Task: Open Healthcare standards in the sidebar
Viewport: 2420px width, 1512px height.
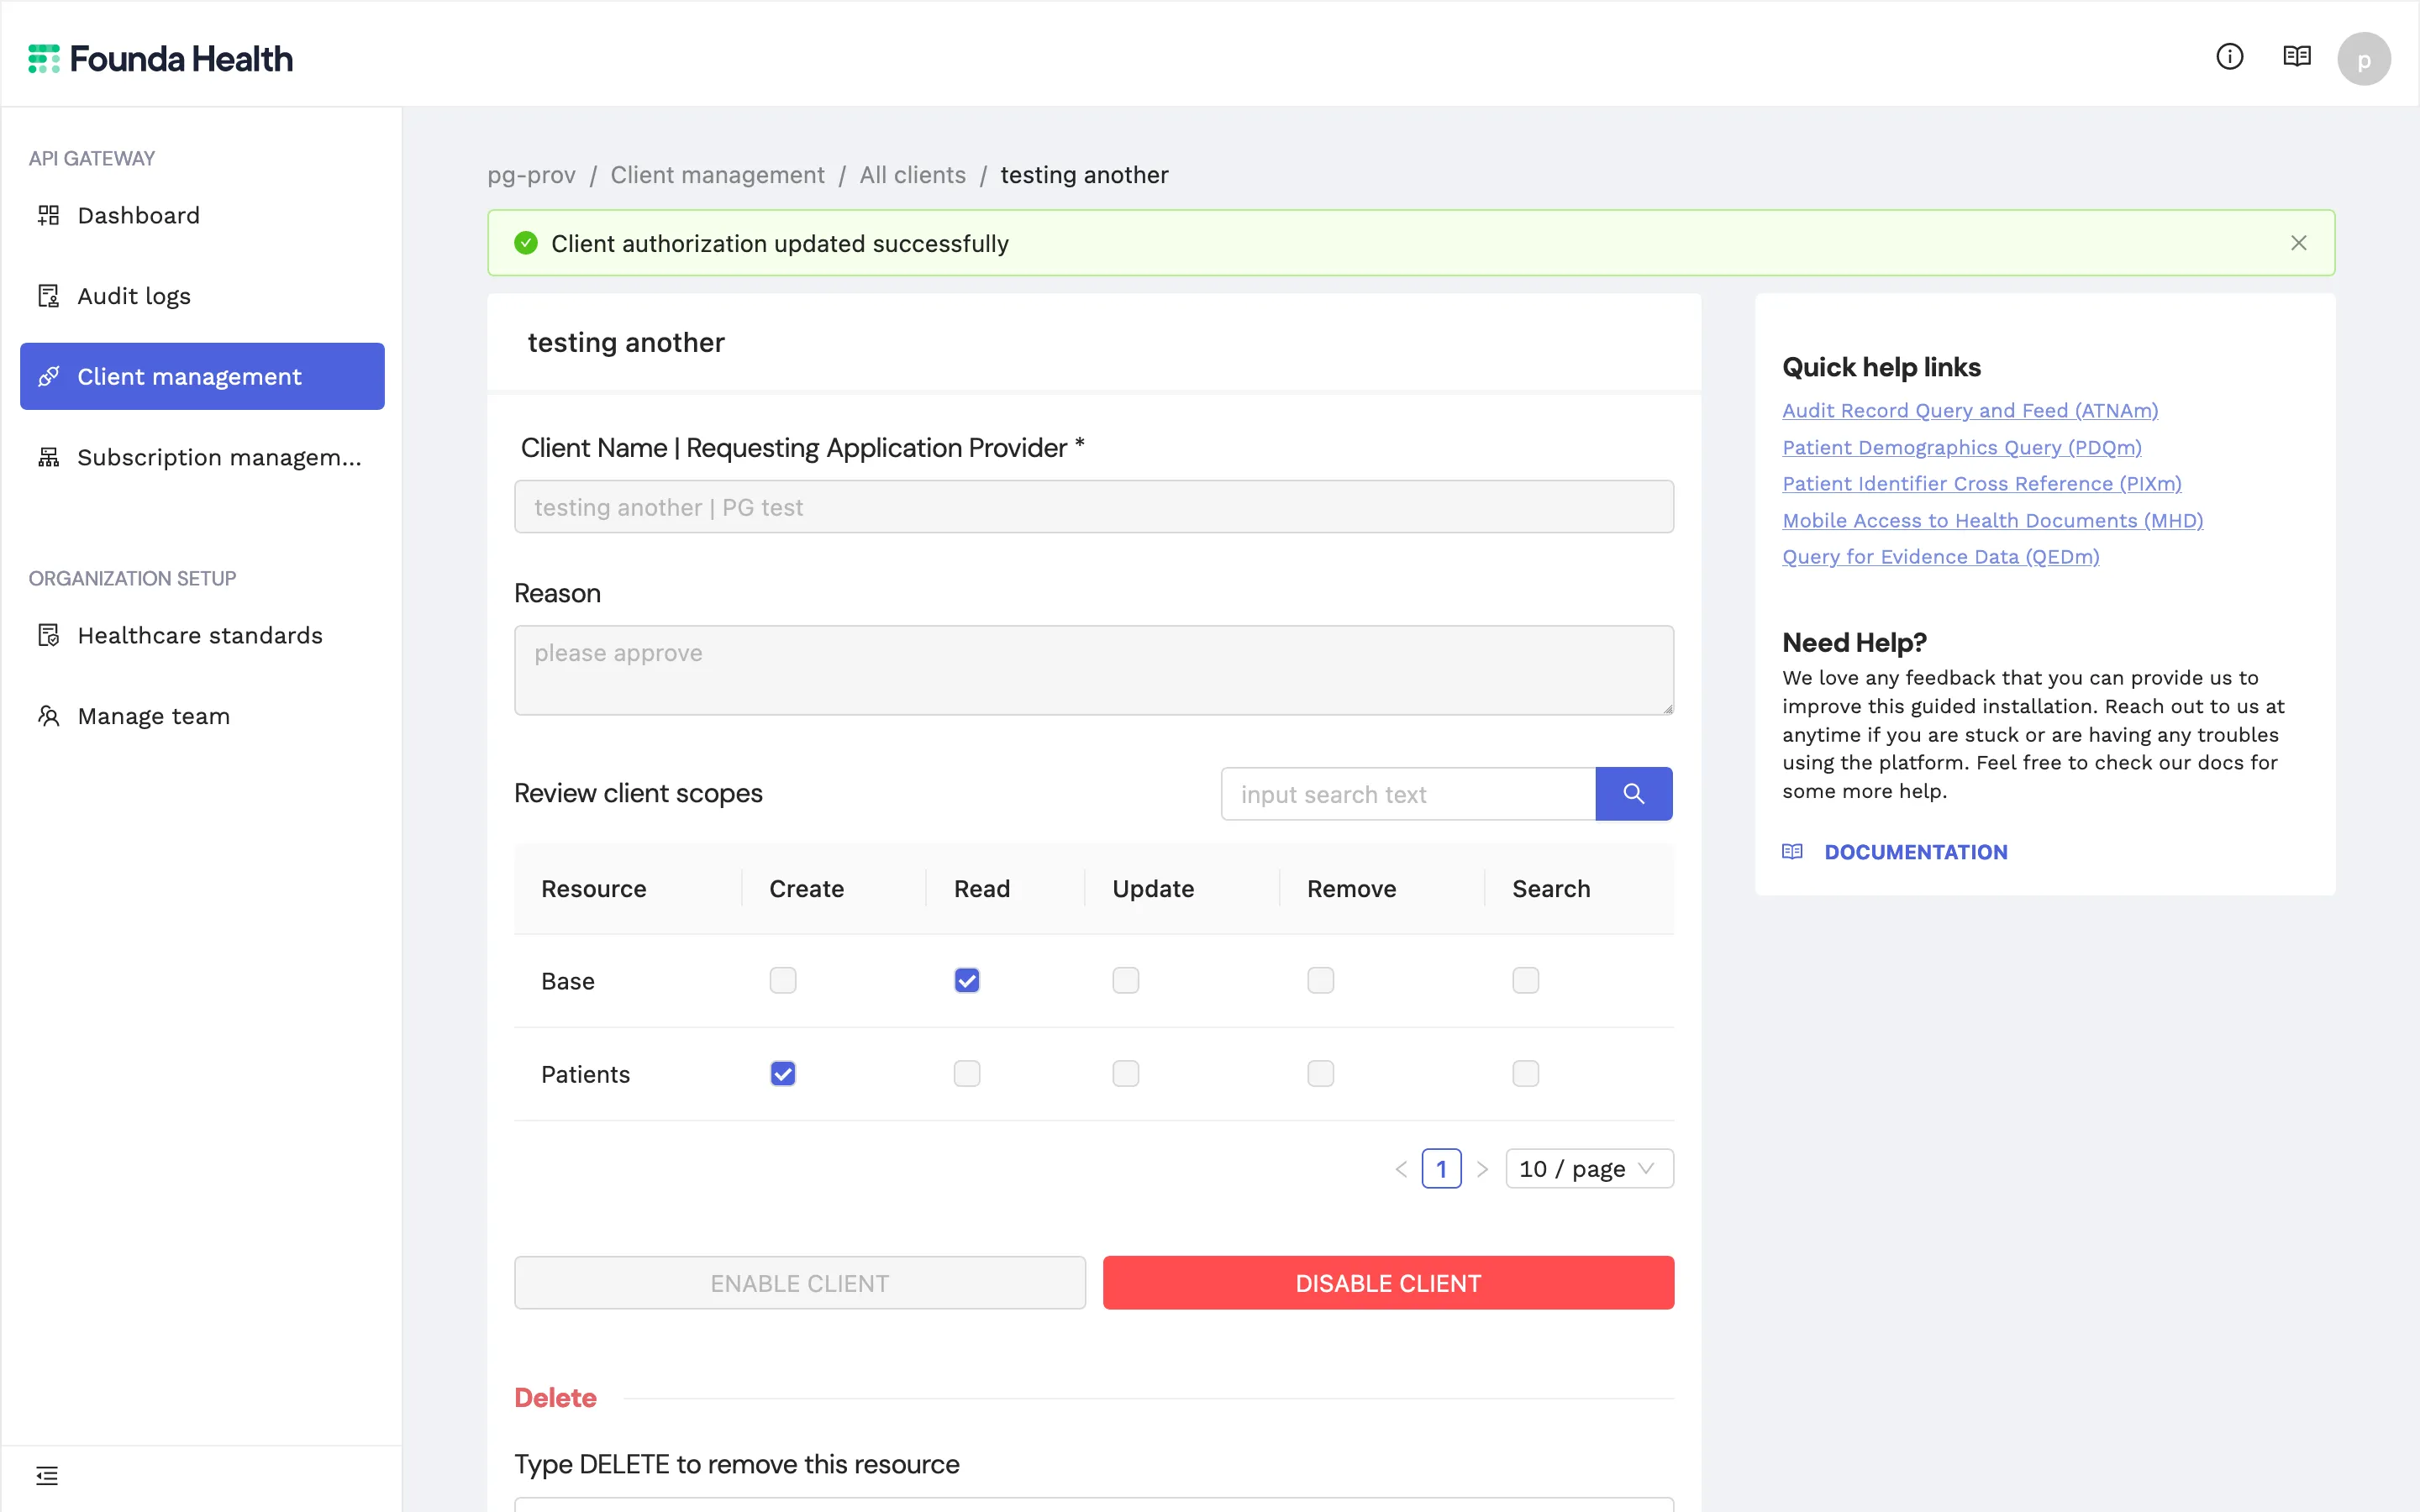Action: (x=202, y=635)
